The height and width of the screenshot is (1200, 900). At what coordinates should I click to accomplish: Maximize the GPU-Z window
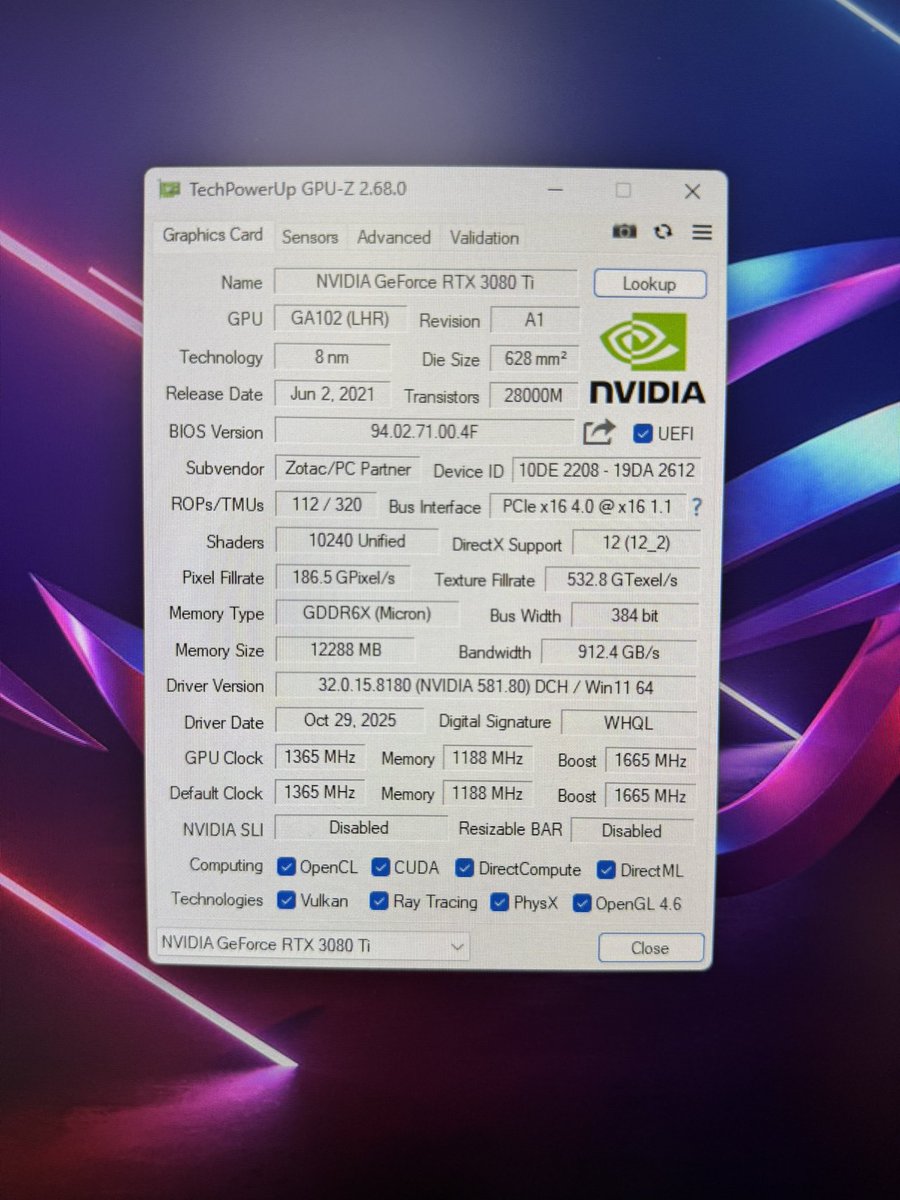tap(623, 190)
